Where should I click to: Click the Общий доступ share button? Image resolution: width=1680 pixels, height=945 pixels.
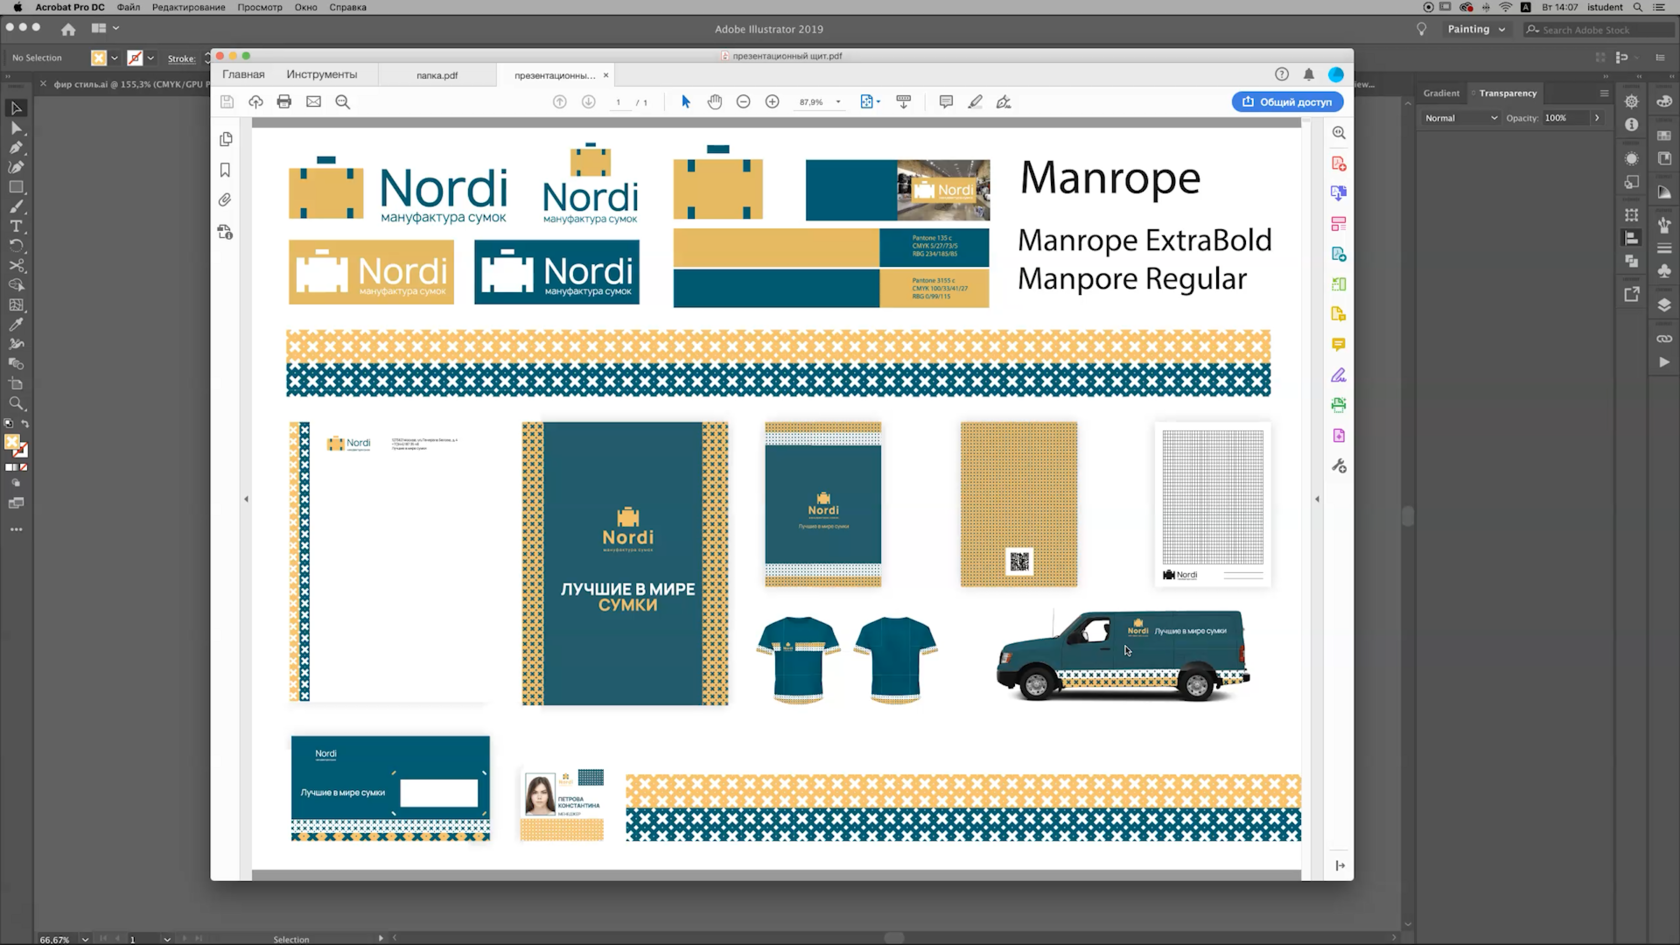coord(1287,102)
